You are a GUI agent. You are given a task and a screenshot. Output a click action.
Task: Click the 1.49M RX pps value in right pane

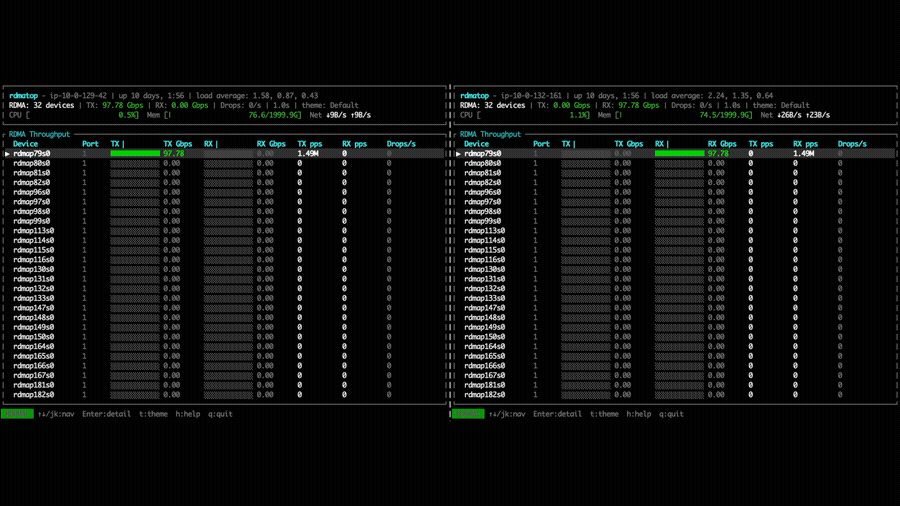(x=804, y=154)
